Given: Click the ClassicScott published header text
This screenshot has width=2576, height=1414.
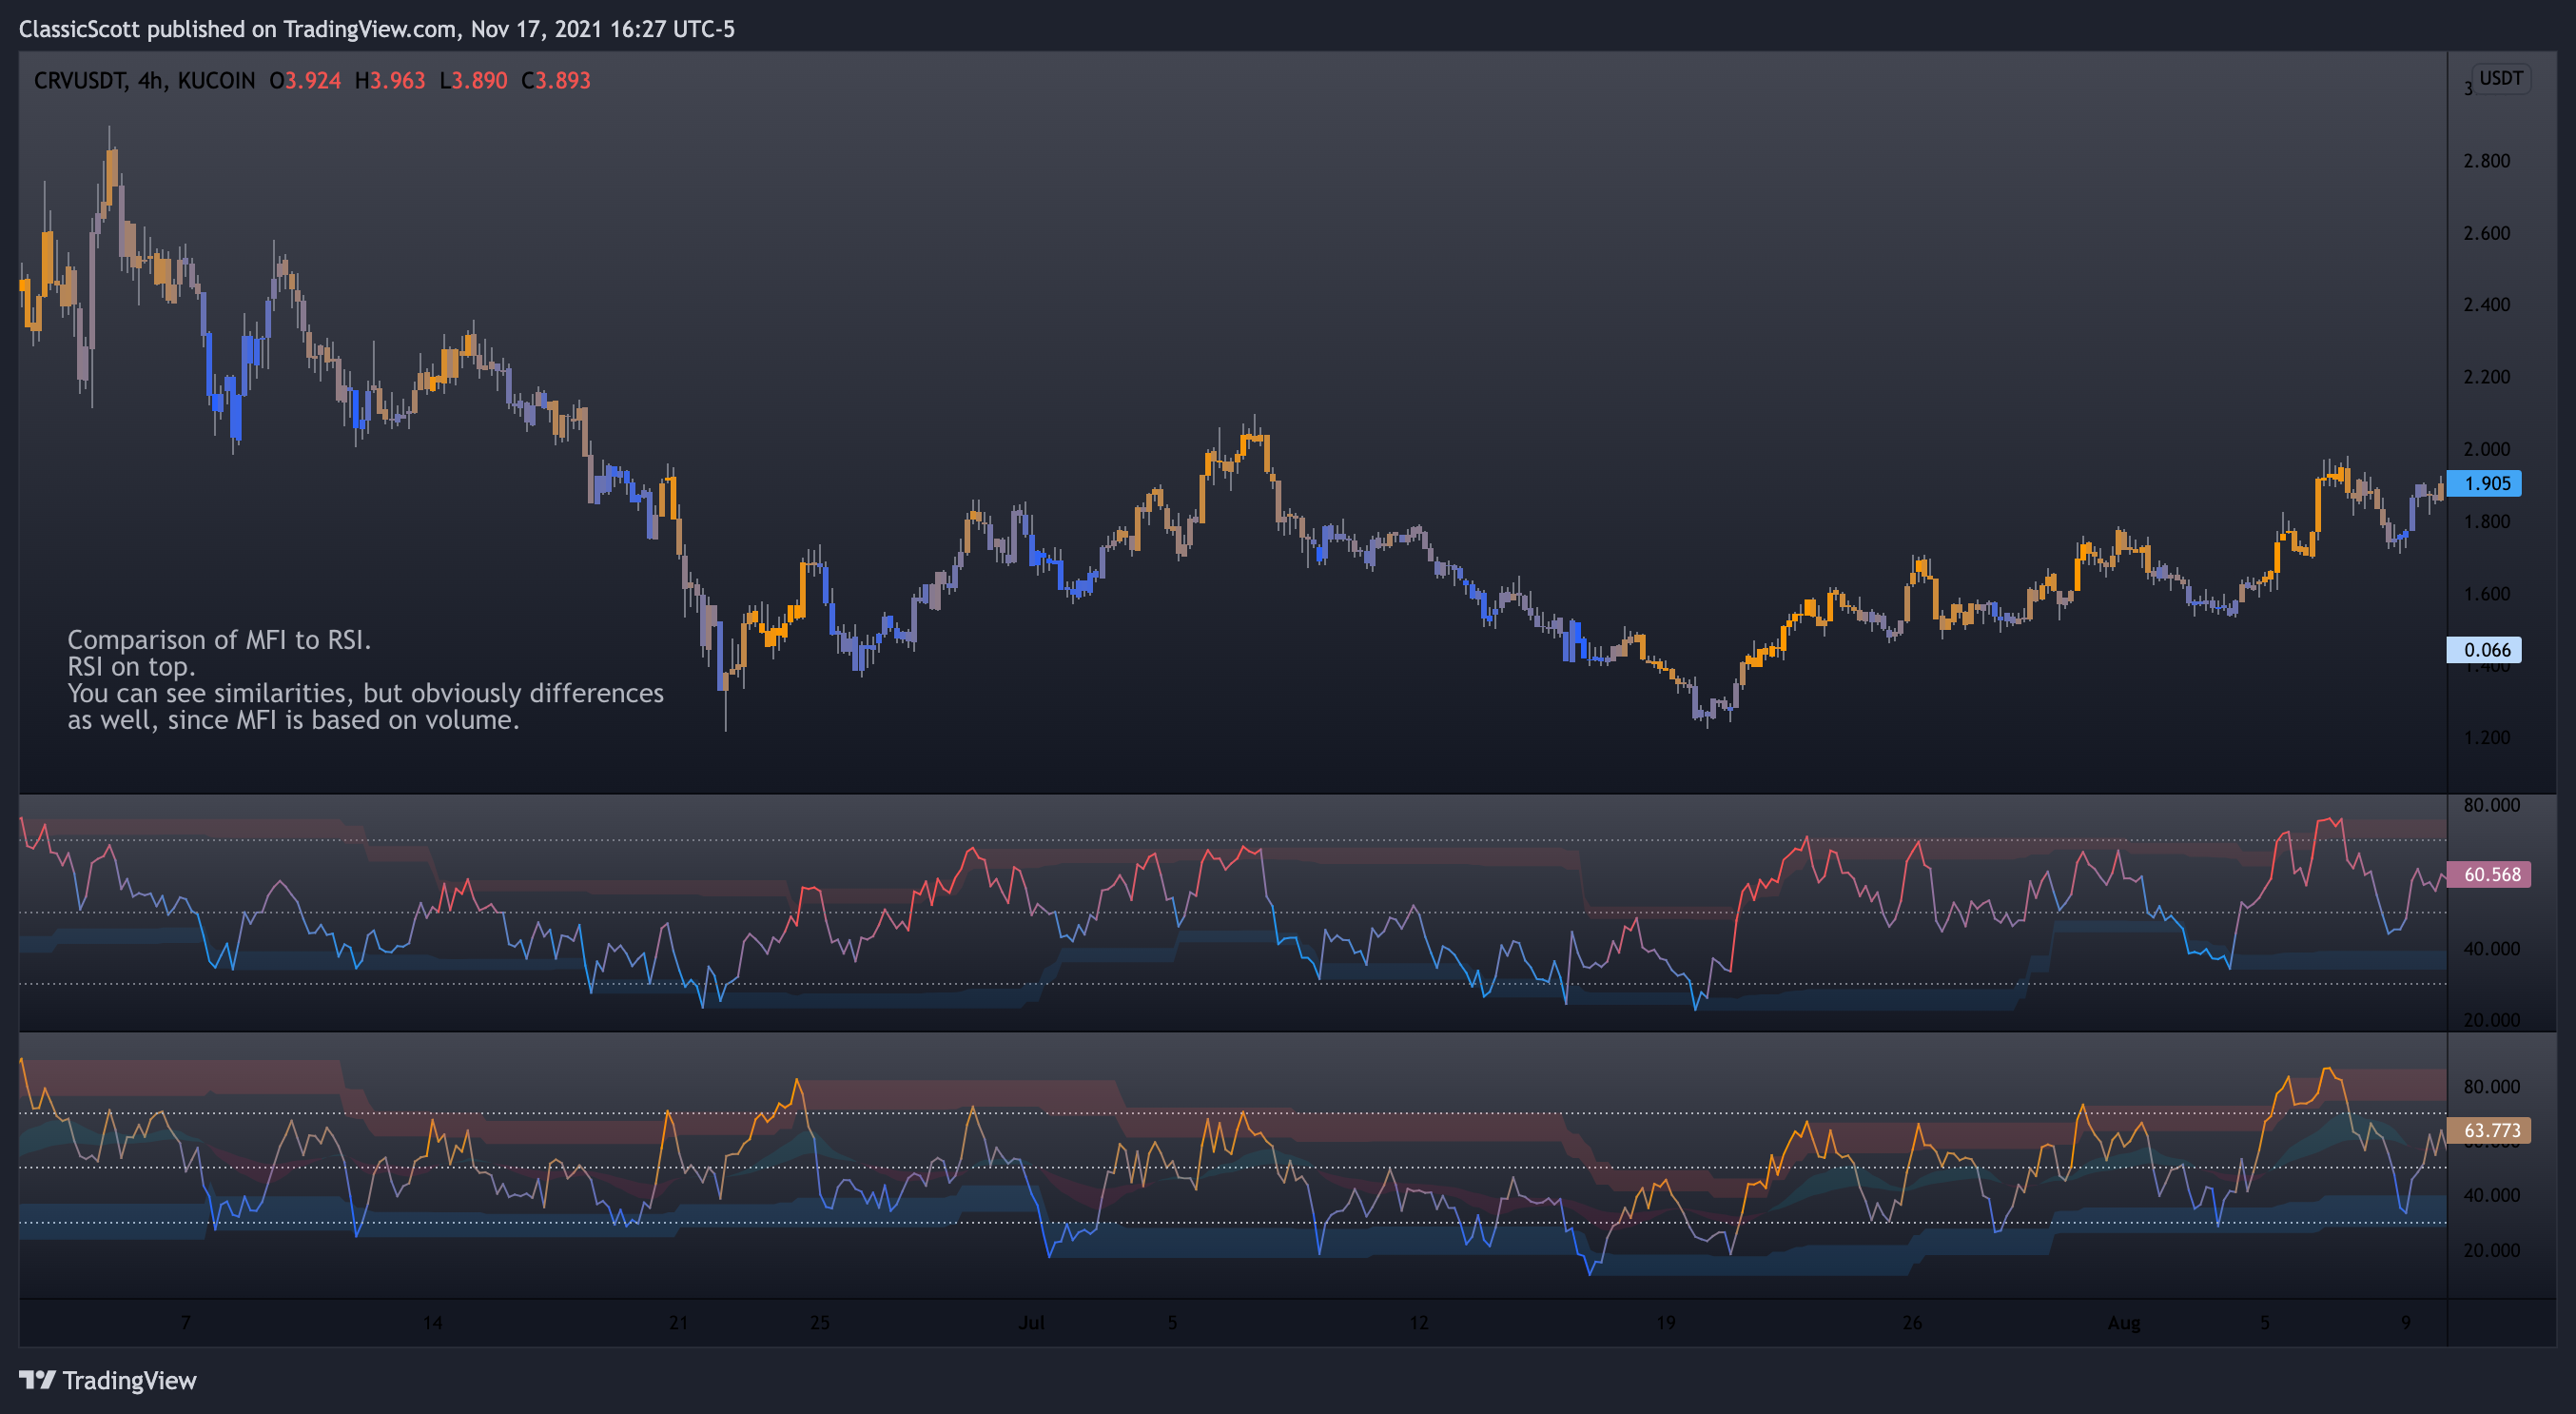Looking at the screenshot, I should point(376,29).
